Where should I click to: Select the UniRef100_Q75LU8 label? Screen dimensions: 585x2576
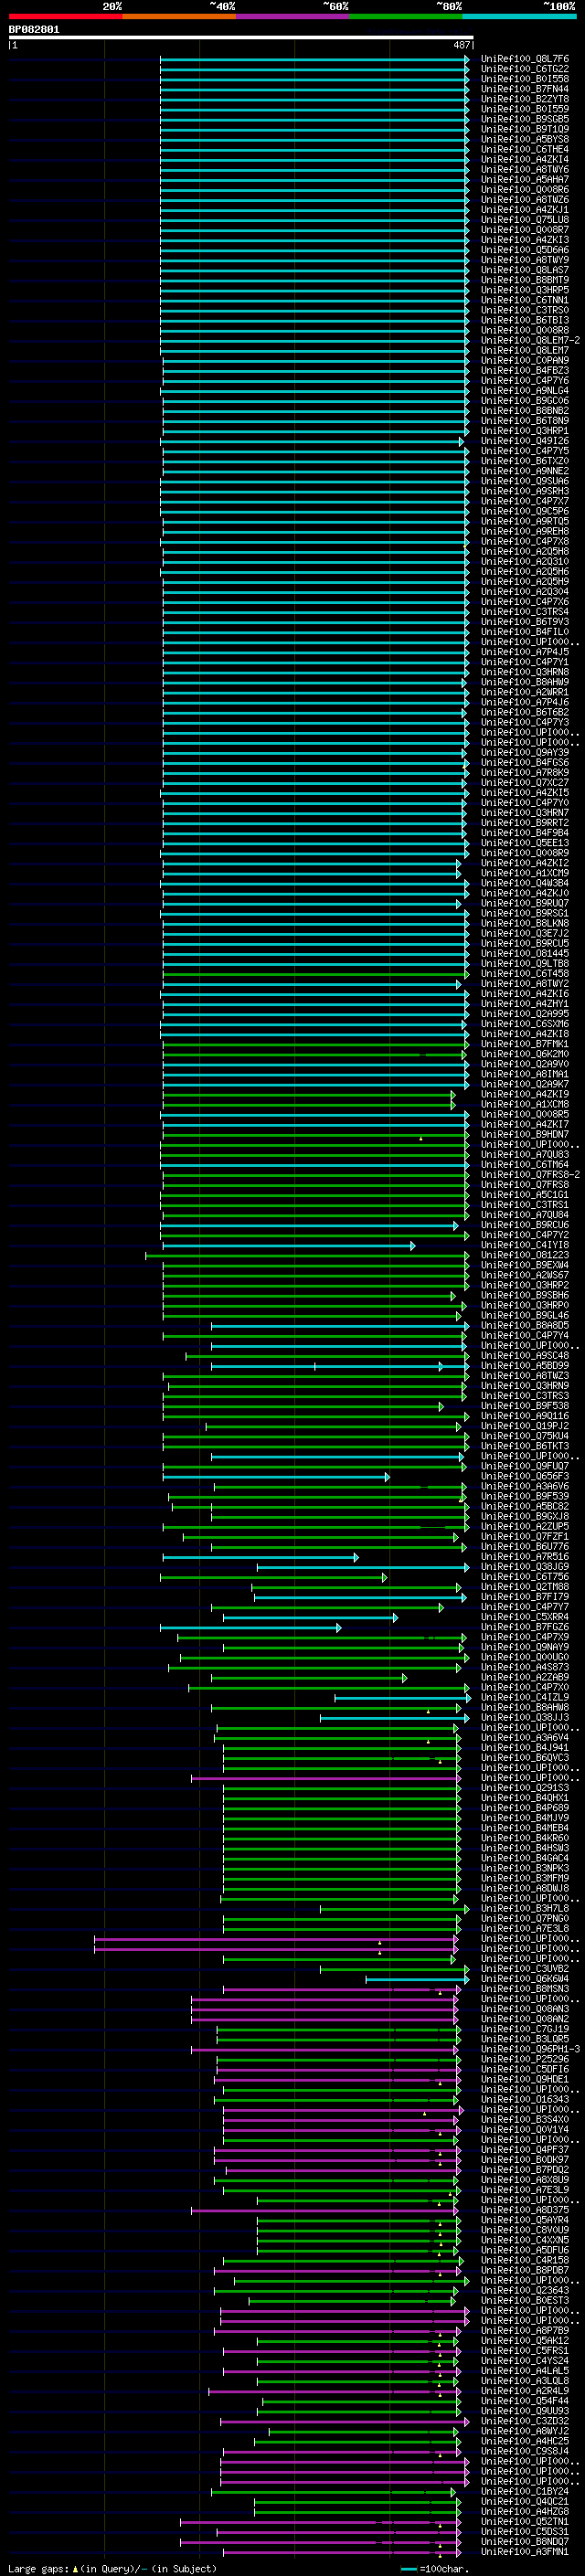525,220
